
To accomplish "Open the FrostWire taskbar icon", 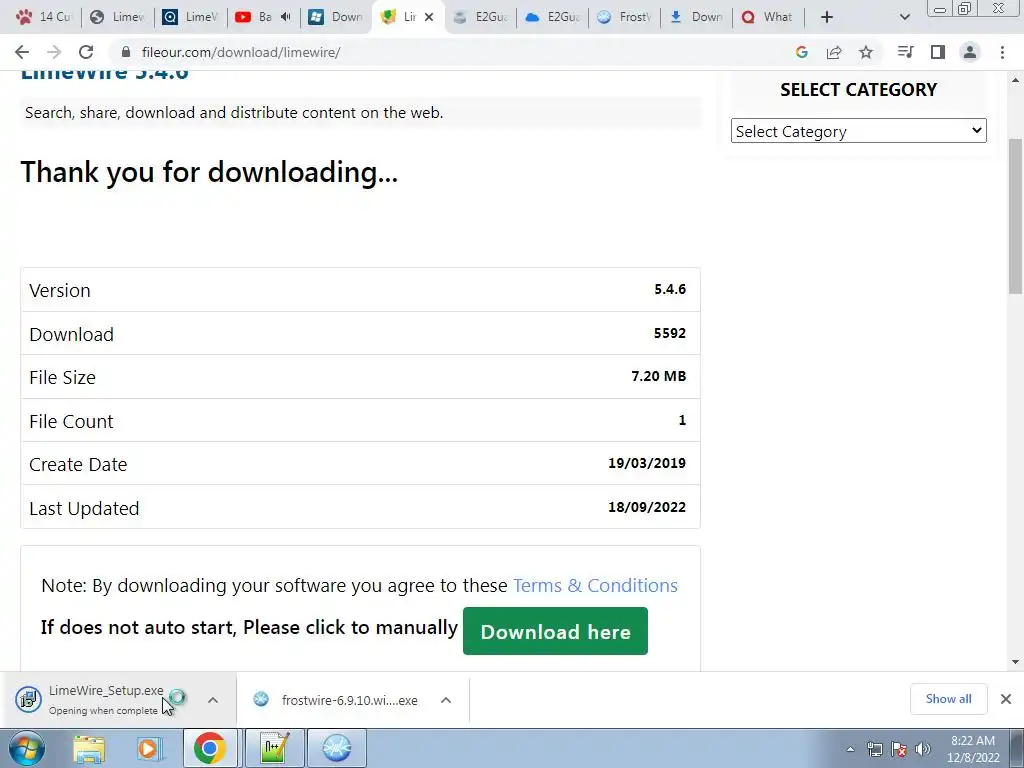I will tap(336, 748).
